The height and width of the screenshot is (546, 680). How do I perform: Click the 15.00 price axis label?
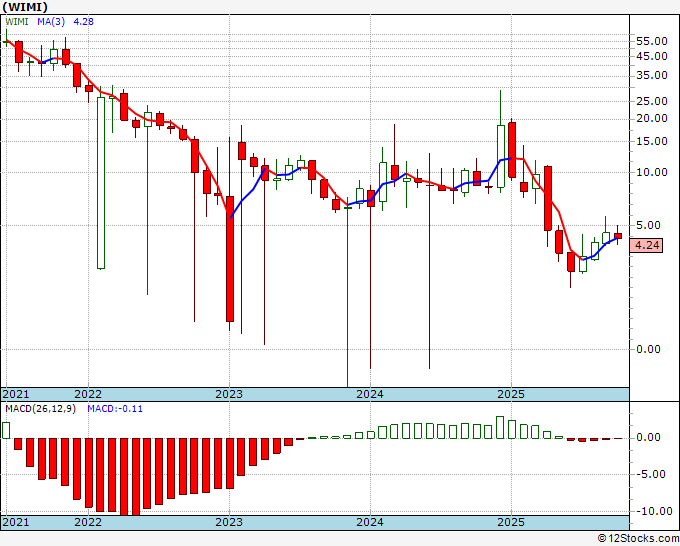[x=651, y=141]
